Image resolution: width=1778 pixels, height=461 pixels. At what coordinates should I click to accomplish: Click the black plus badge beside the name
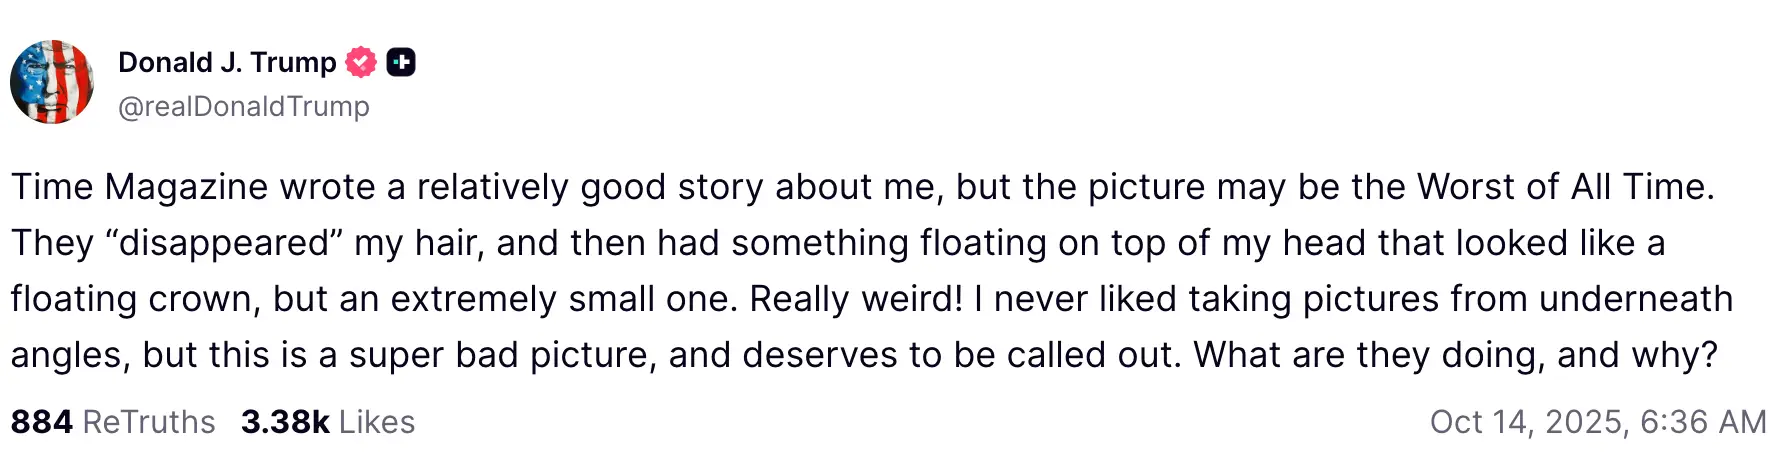(x=401, y=63)
